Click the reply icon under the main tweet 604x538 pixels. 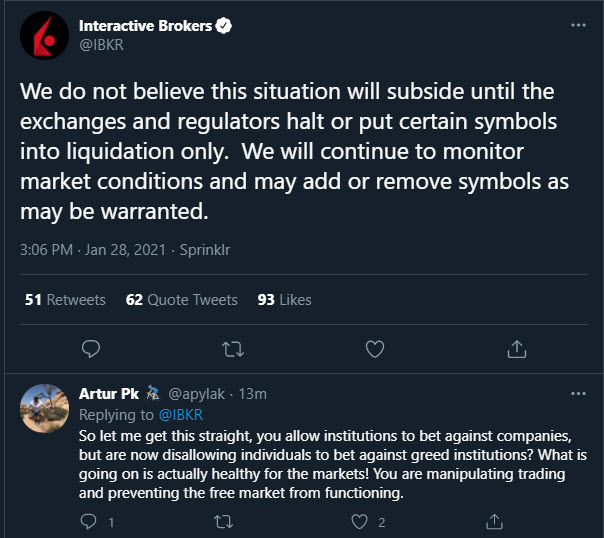(90, 349)
